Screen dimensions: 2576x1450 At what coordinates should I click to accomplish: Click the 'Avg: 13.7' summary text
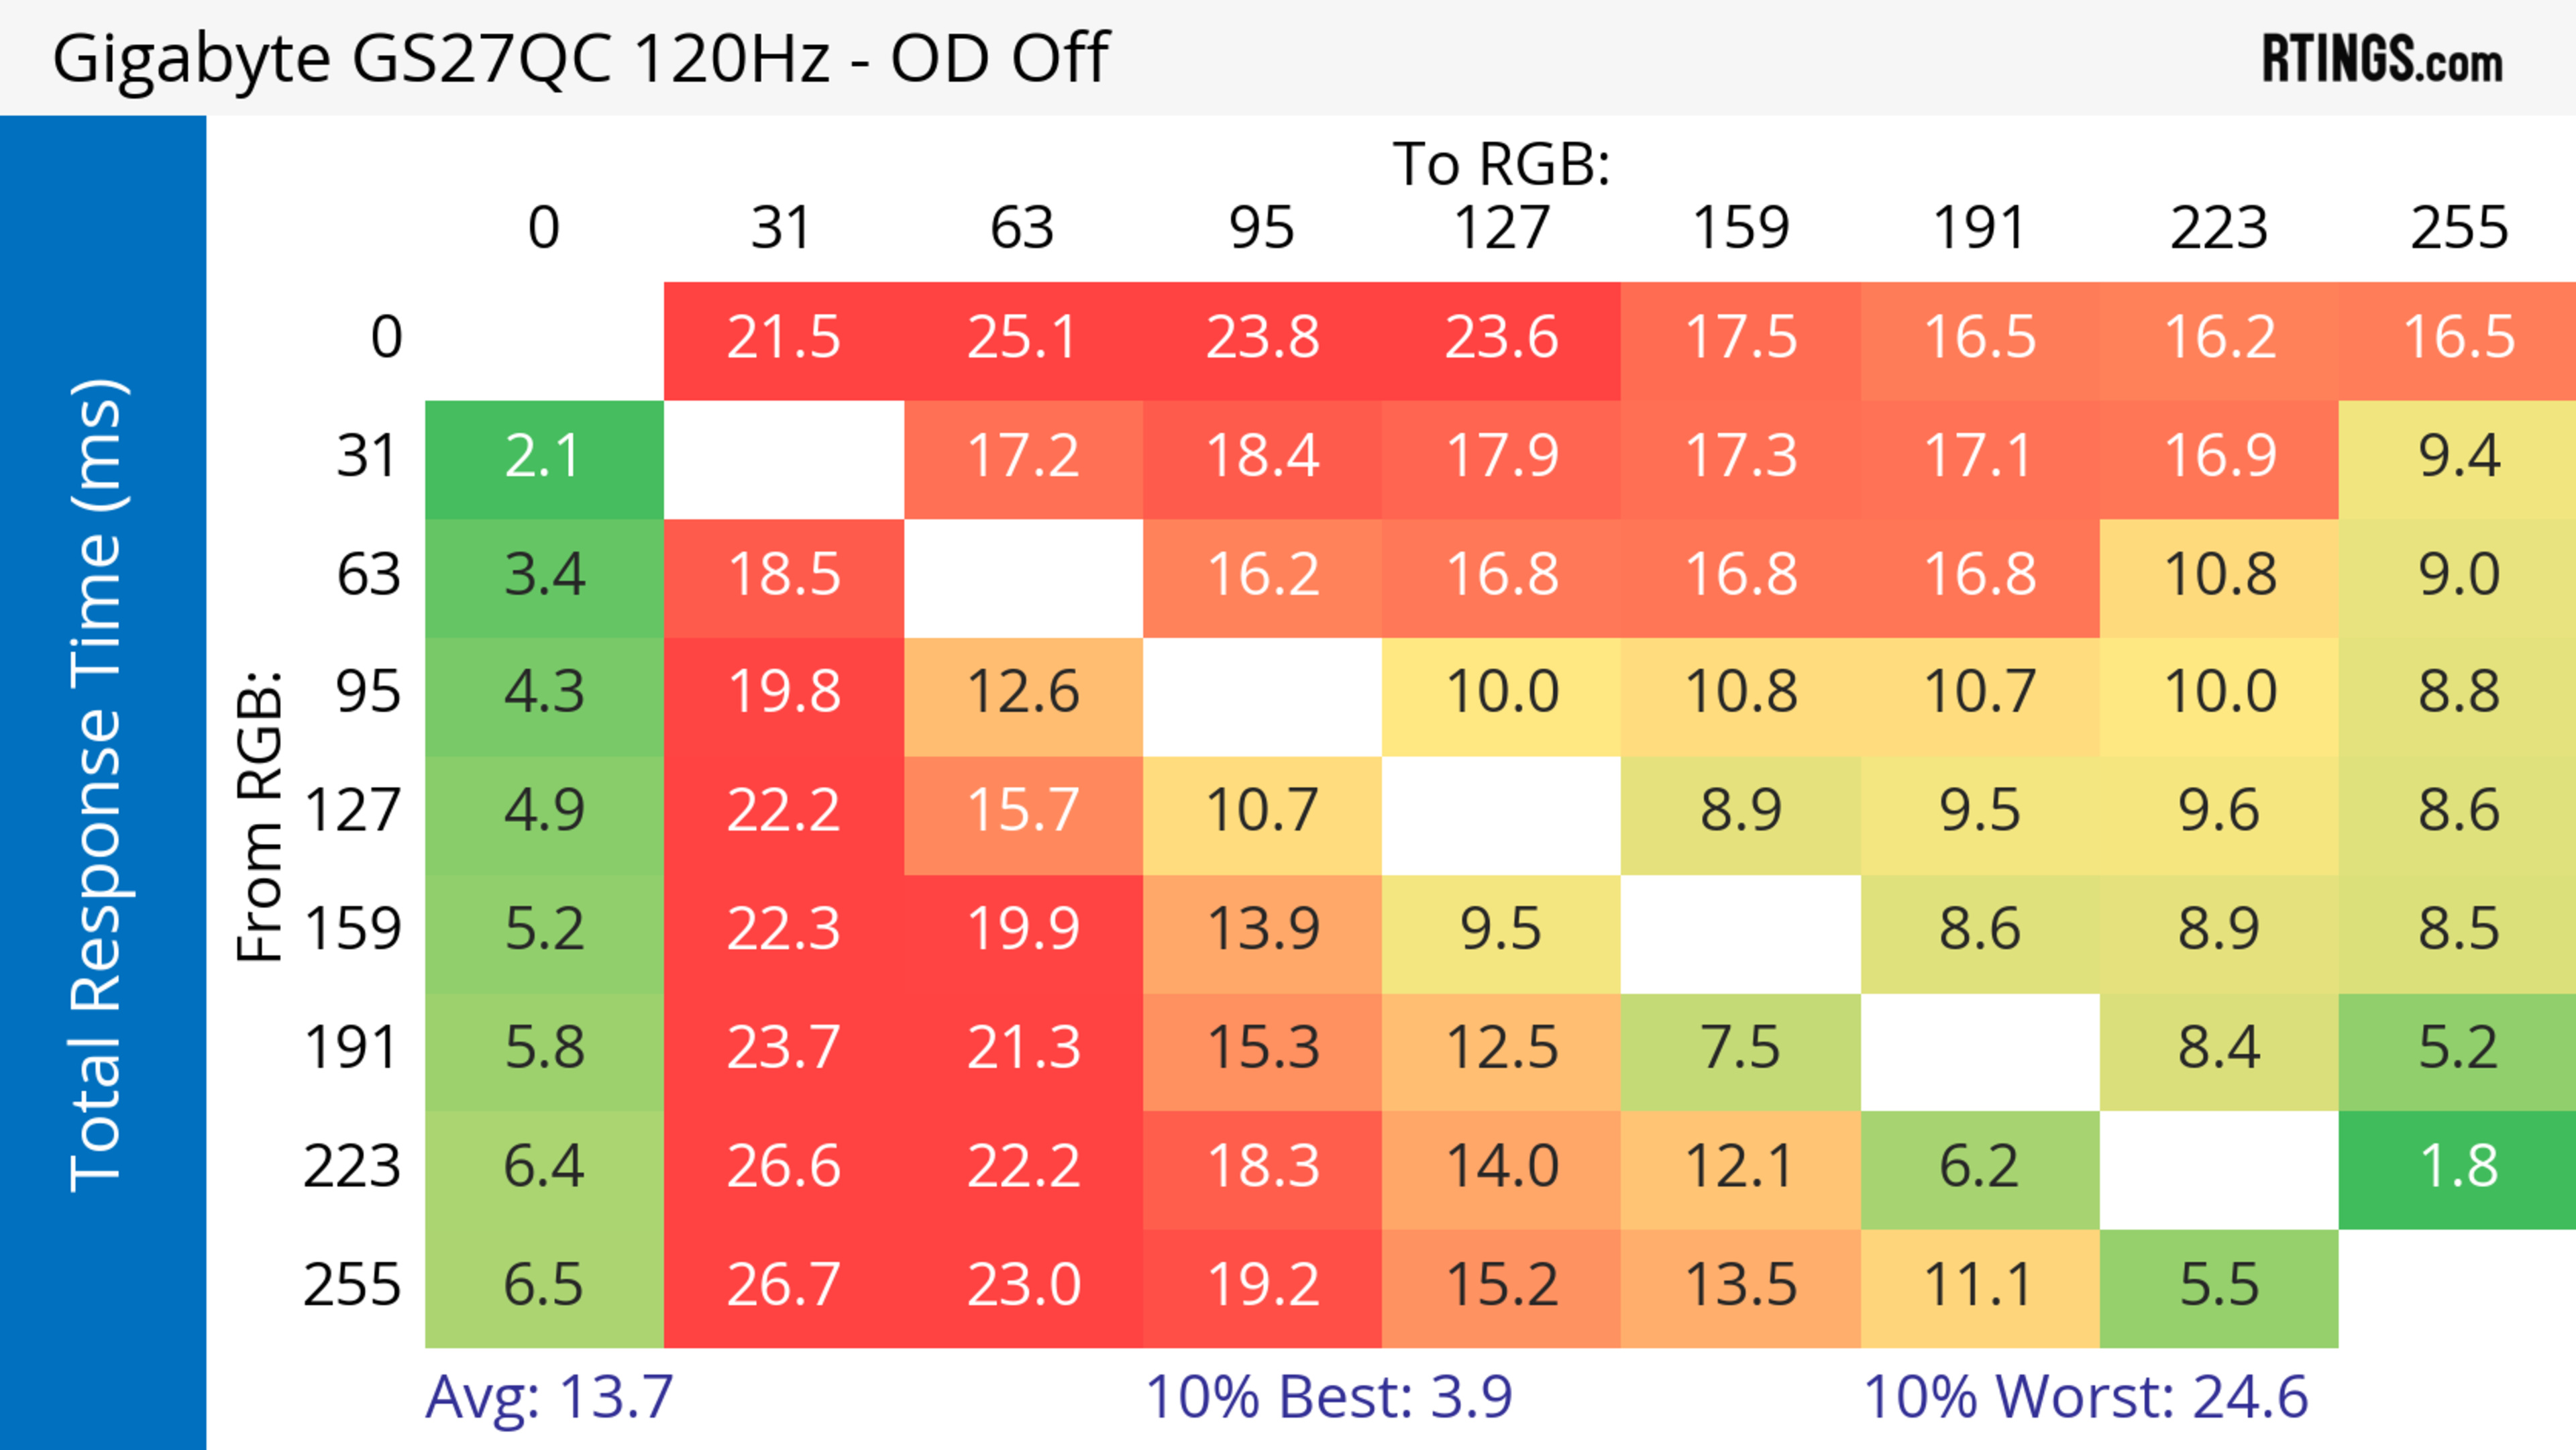[549, 1397]
